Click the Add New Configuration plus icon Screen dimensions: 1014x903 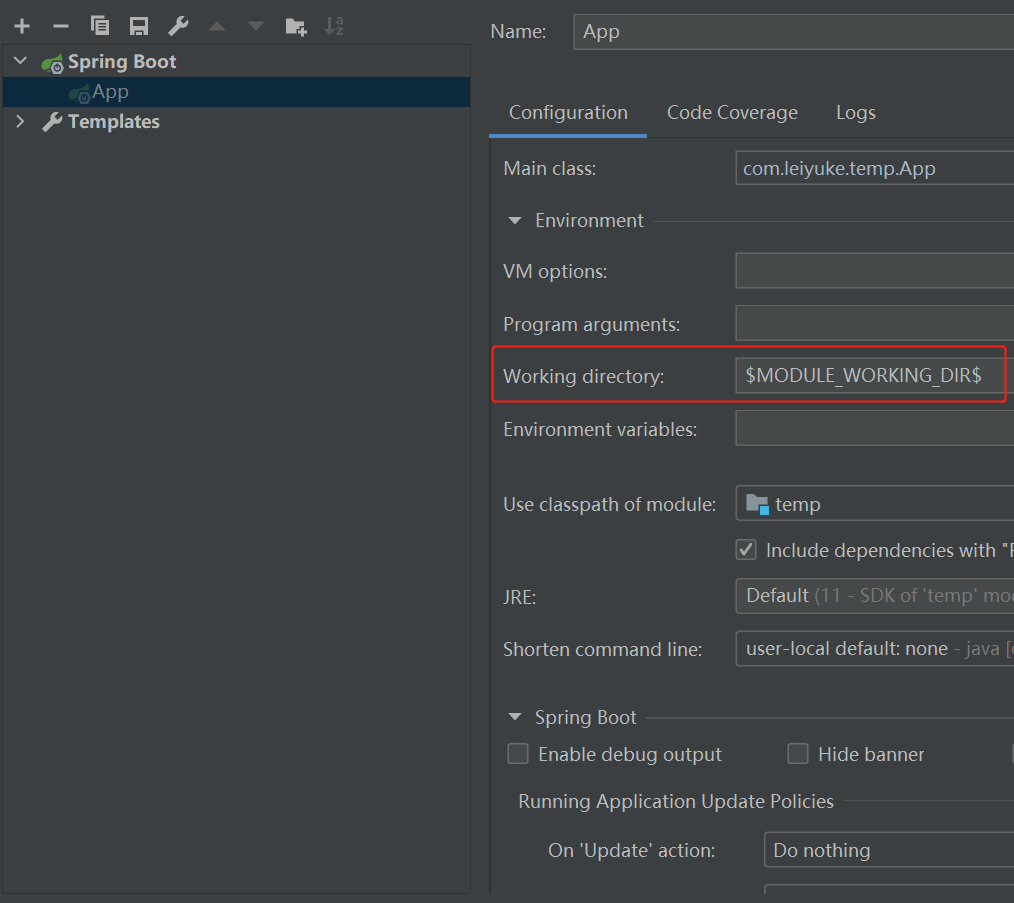(22, 27)
